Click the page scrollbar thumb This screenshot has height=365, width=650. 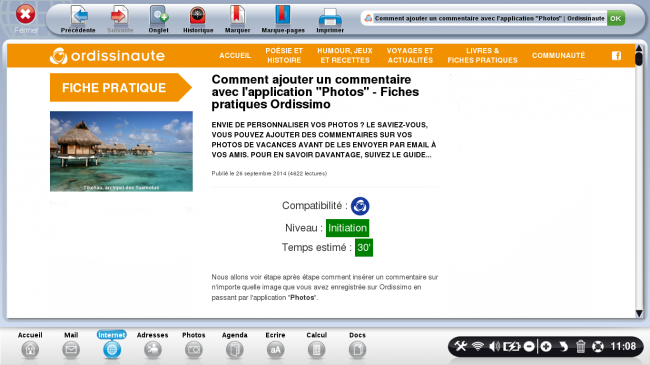click(x=639, y=59)
